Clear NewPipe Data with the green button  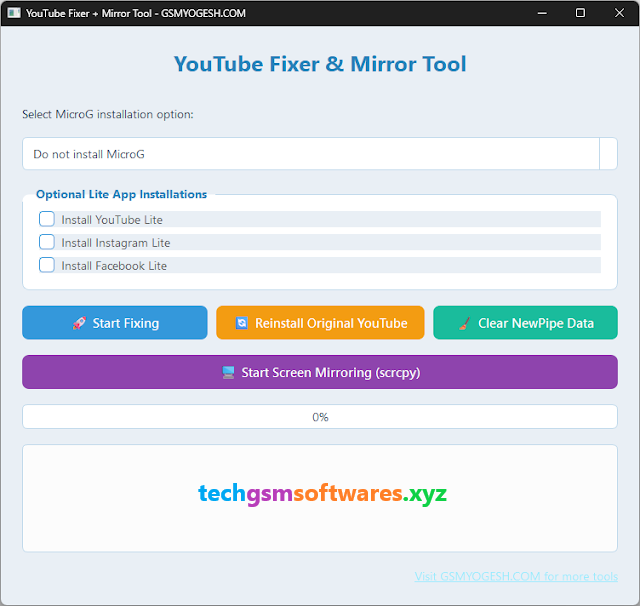[x=525, y=323]
